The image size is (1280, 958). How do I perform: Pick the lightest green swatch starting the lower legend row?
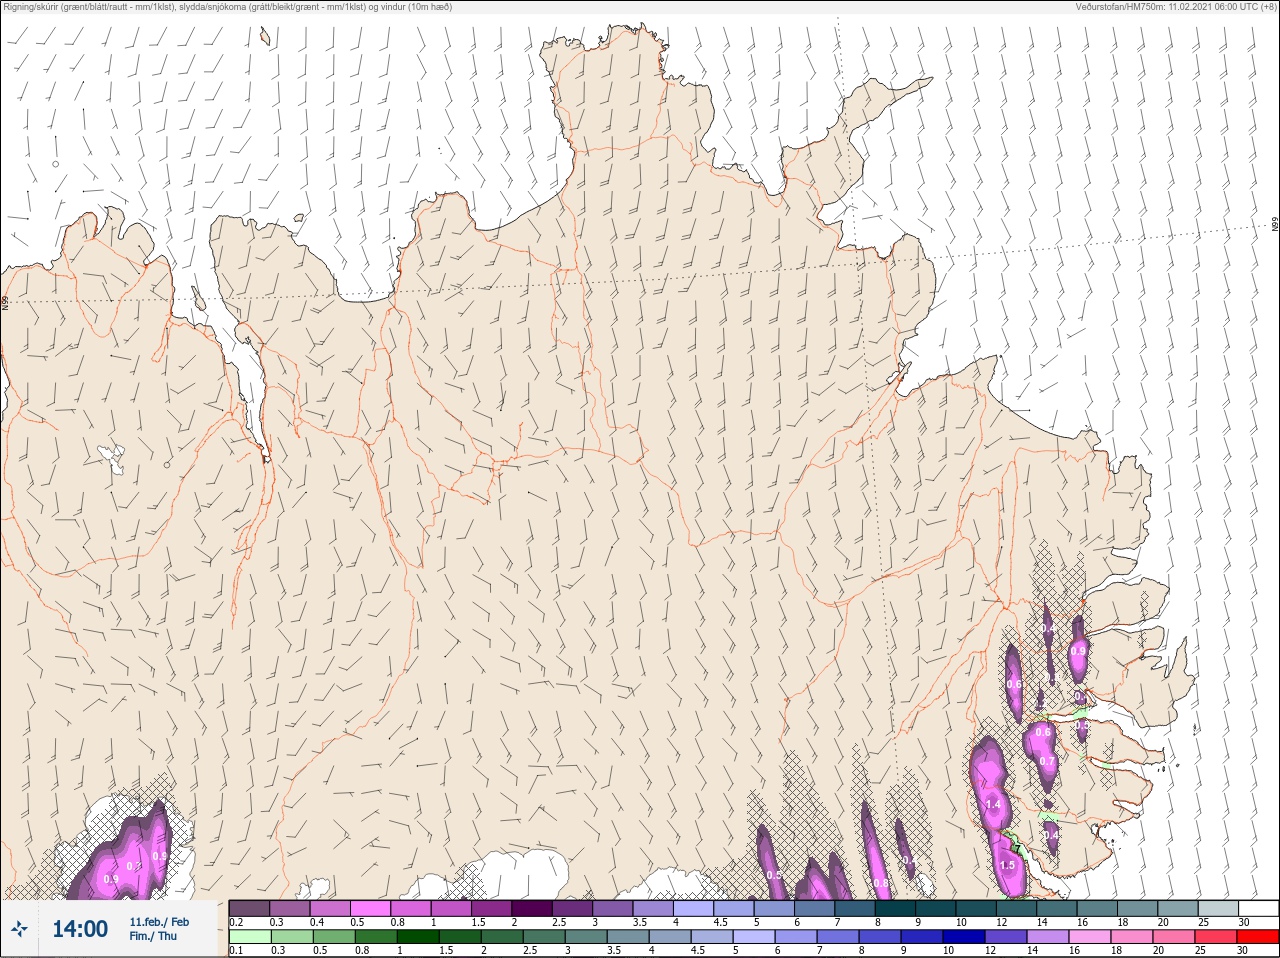tap(249, 937)
